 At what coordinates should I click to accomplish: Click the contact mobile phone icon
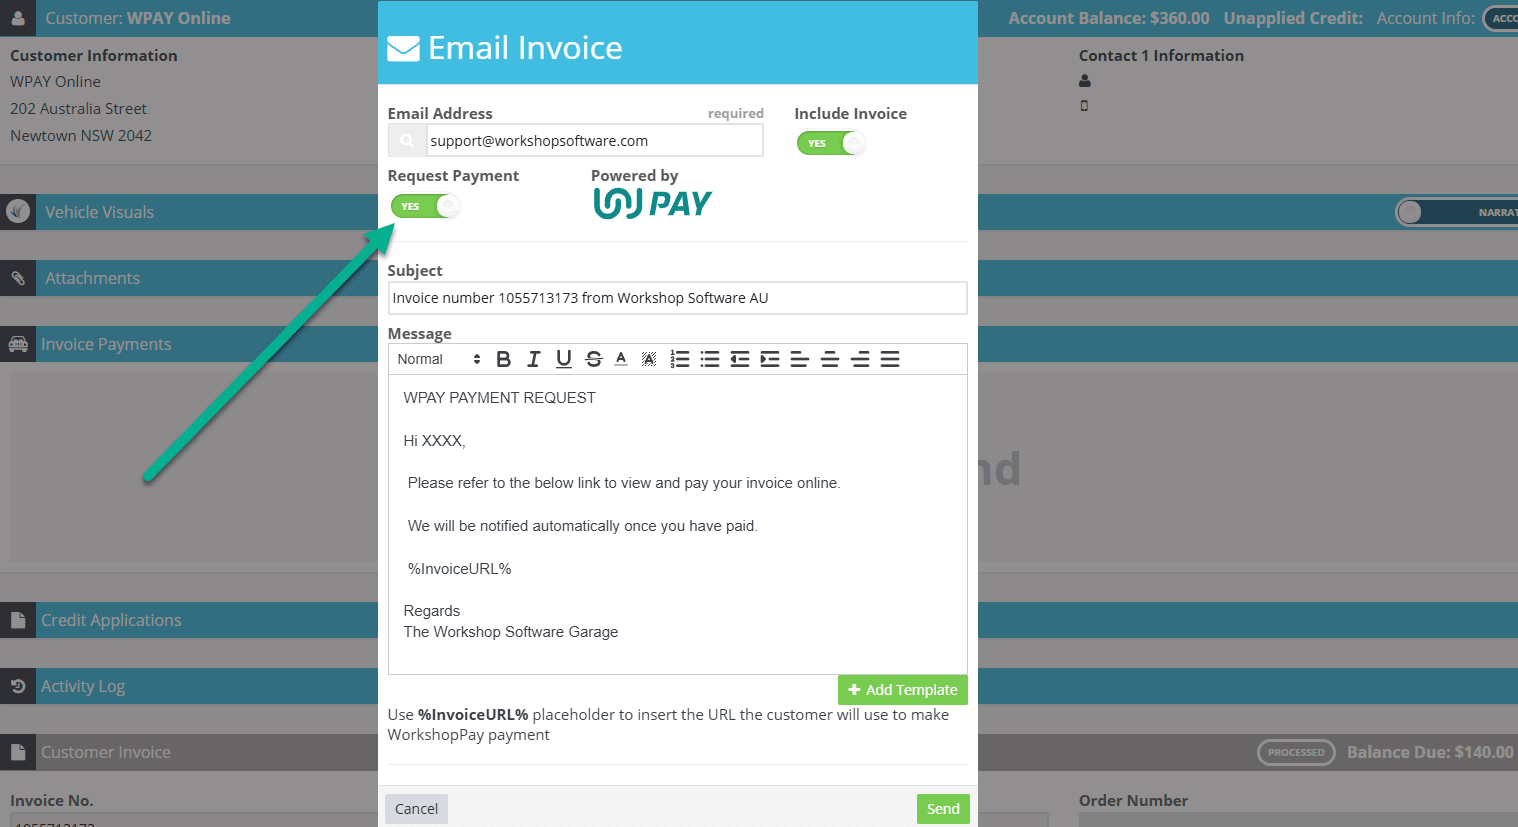pyautogui.click(x=1084, y=105)
